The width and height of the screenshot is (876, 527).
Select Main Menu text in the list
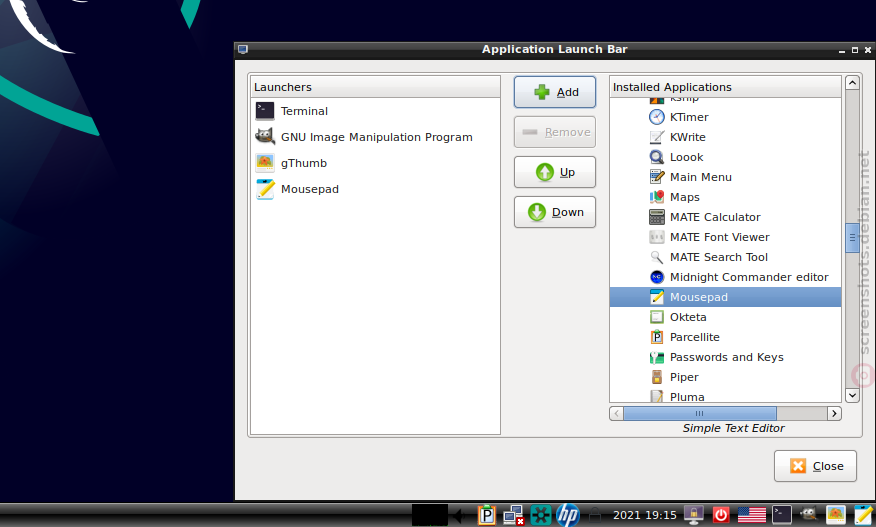click(x=701, y=177)
